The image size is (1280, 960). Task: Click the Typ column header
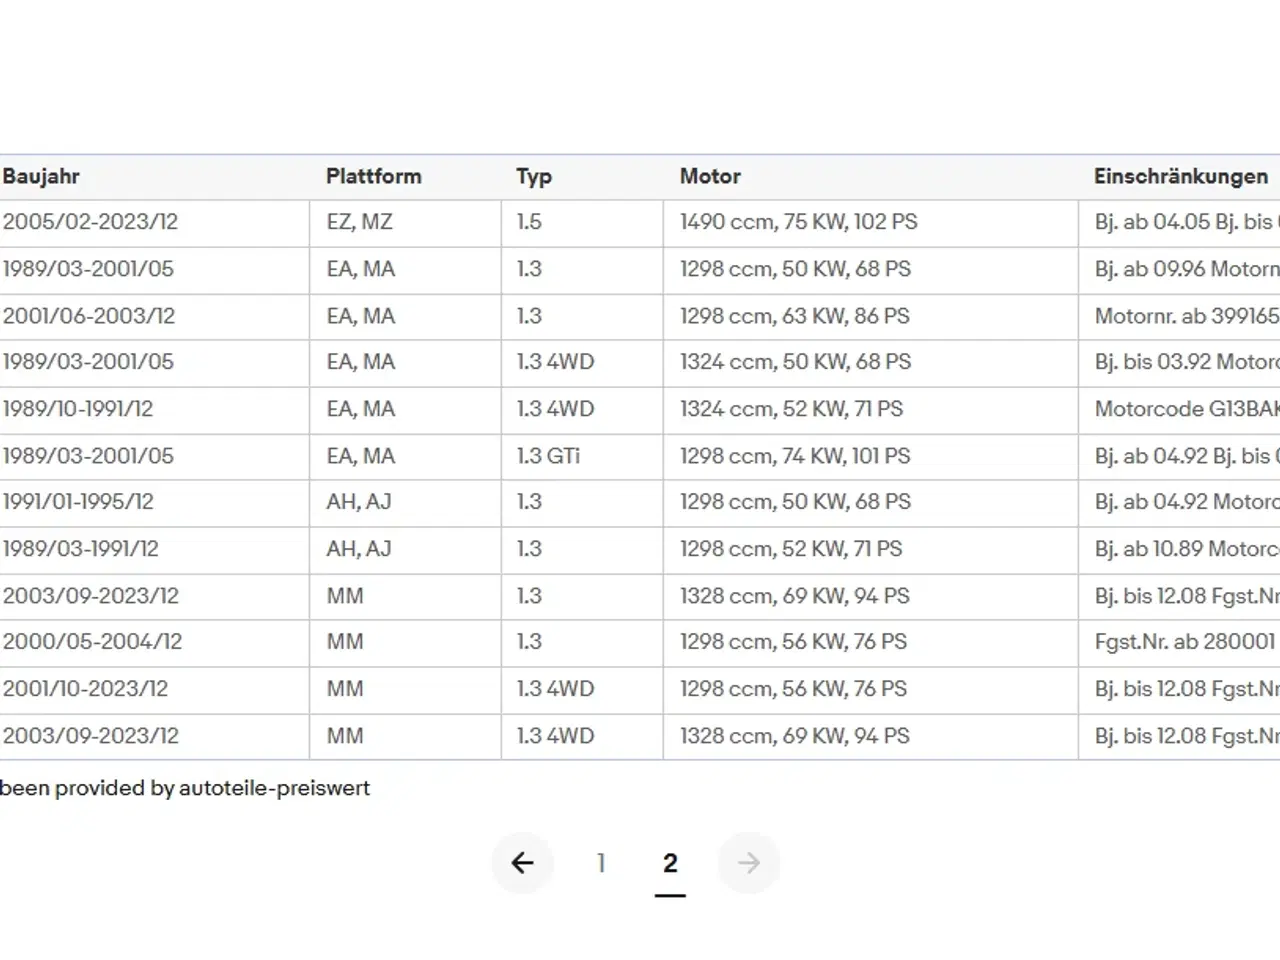click(x=534, y=177)
